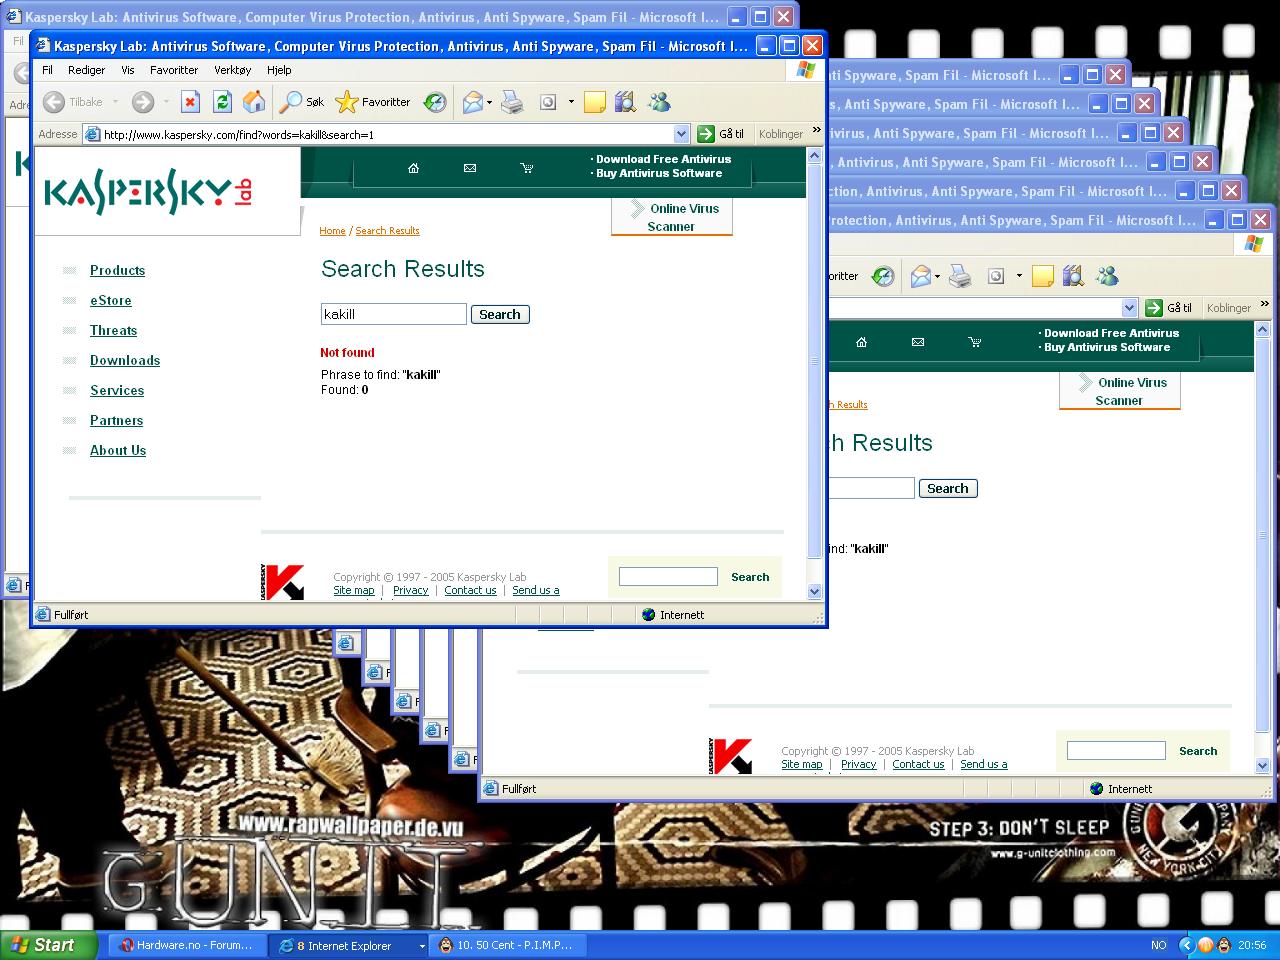Click the Messenger people icon in front toolbar
This screenshot has width=1280, height=960.
click(x=659, y=102)
